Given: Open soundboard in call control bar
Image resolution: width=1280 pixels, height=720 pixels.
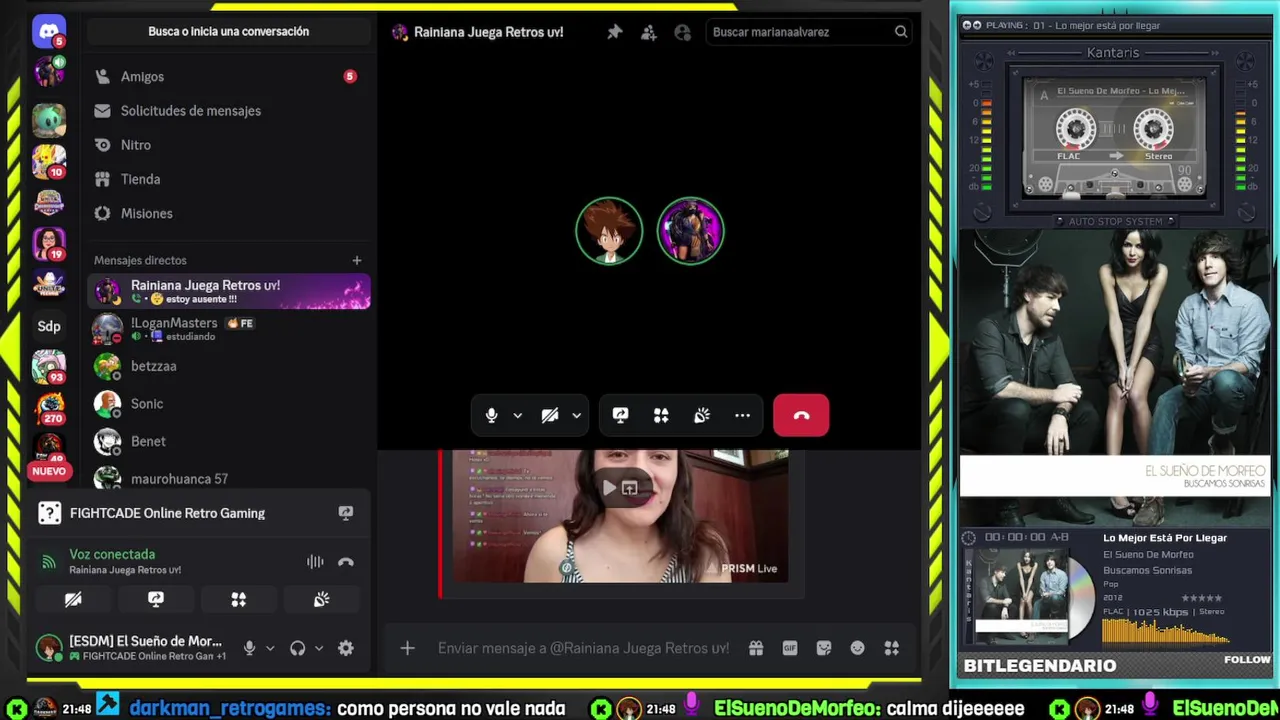Looking at the screenshot, I should [x=702, y=415].
